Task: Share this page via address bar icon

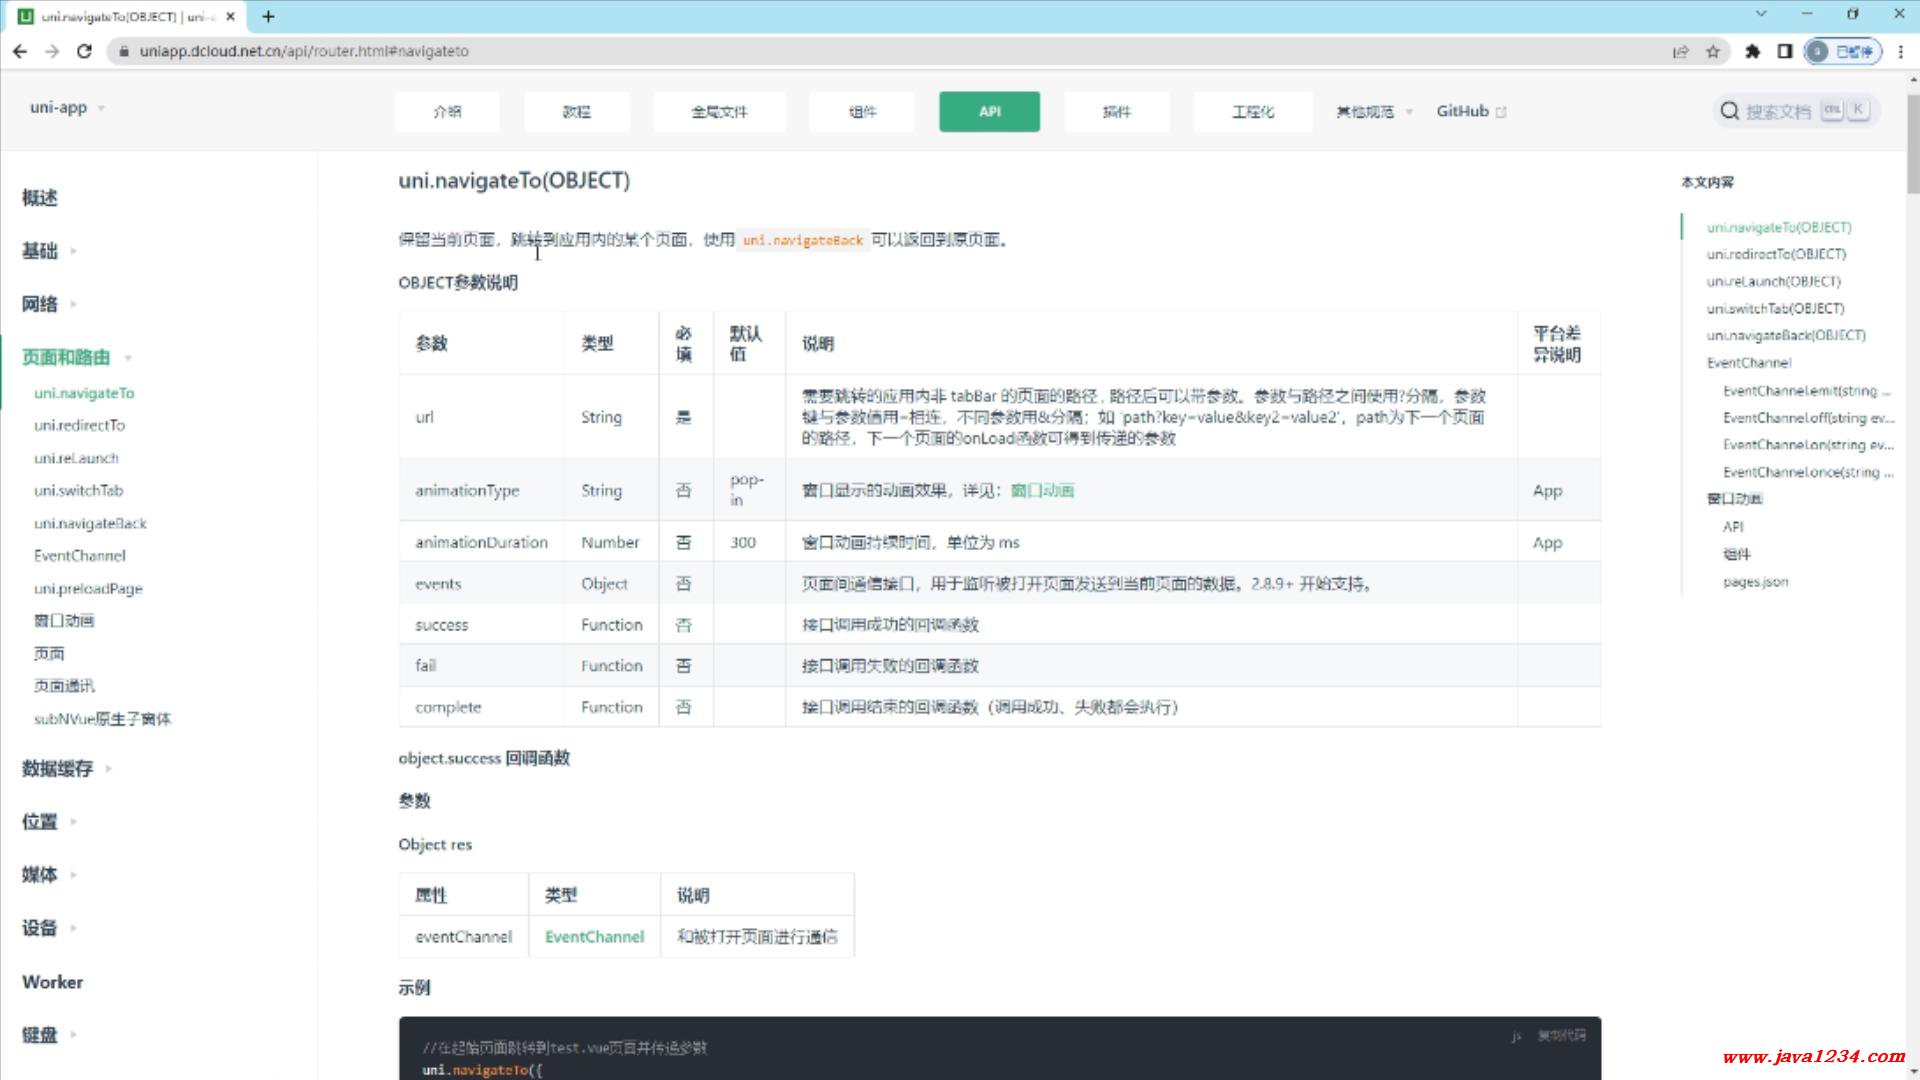Action: click(x=1680, y=51)
